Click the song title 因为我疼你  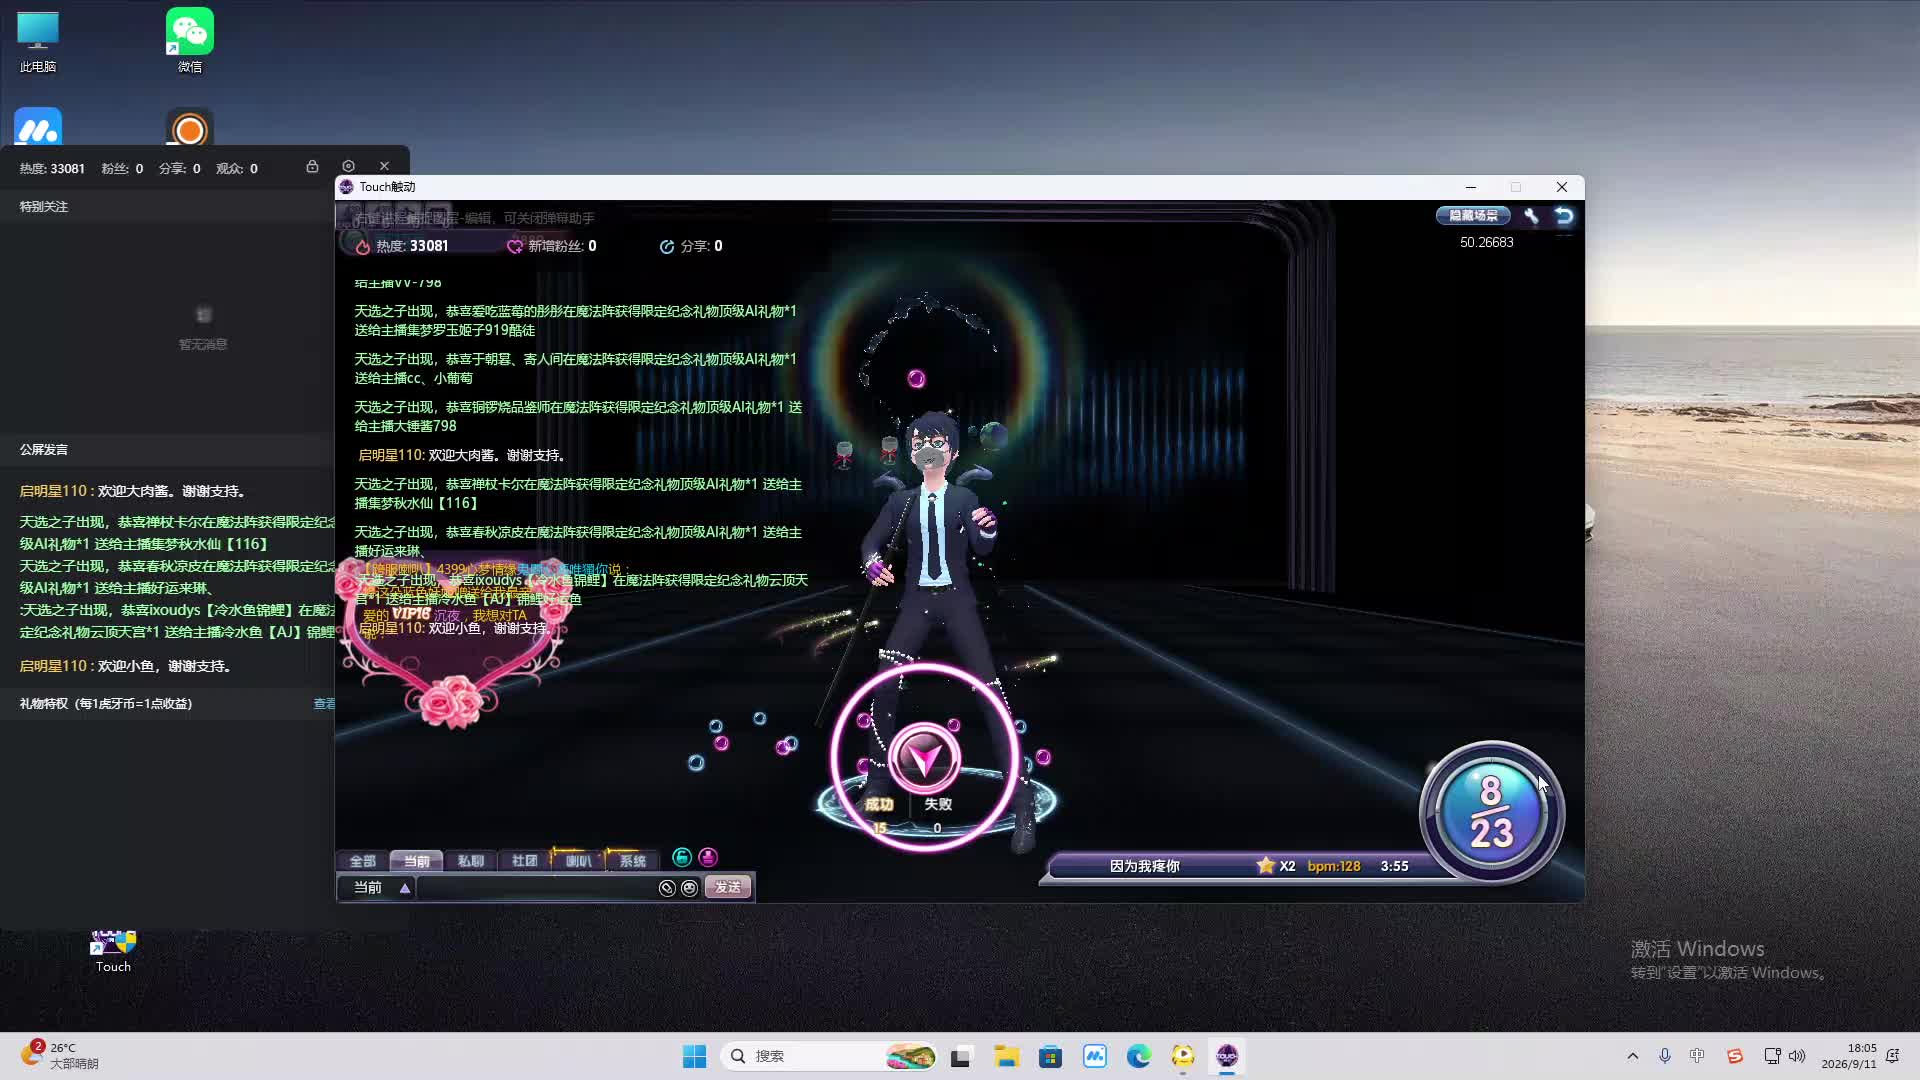point(1144,866)
